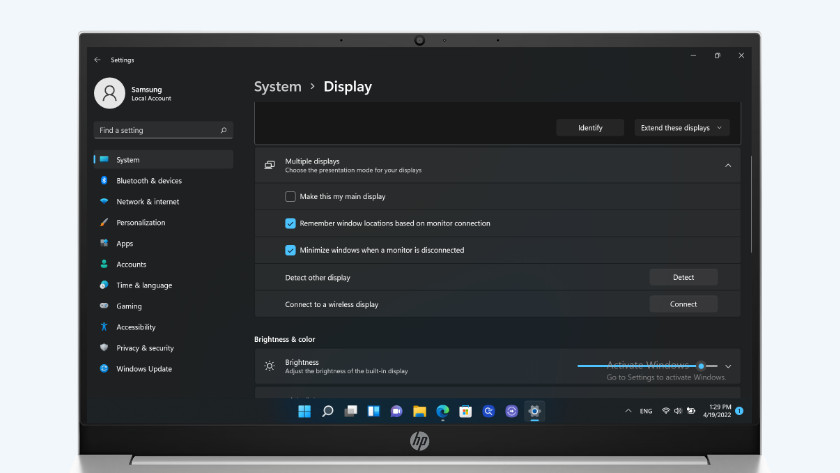Collapse the Multiple displays section
The image size is (840, 473).
click(728, 166)
